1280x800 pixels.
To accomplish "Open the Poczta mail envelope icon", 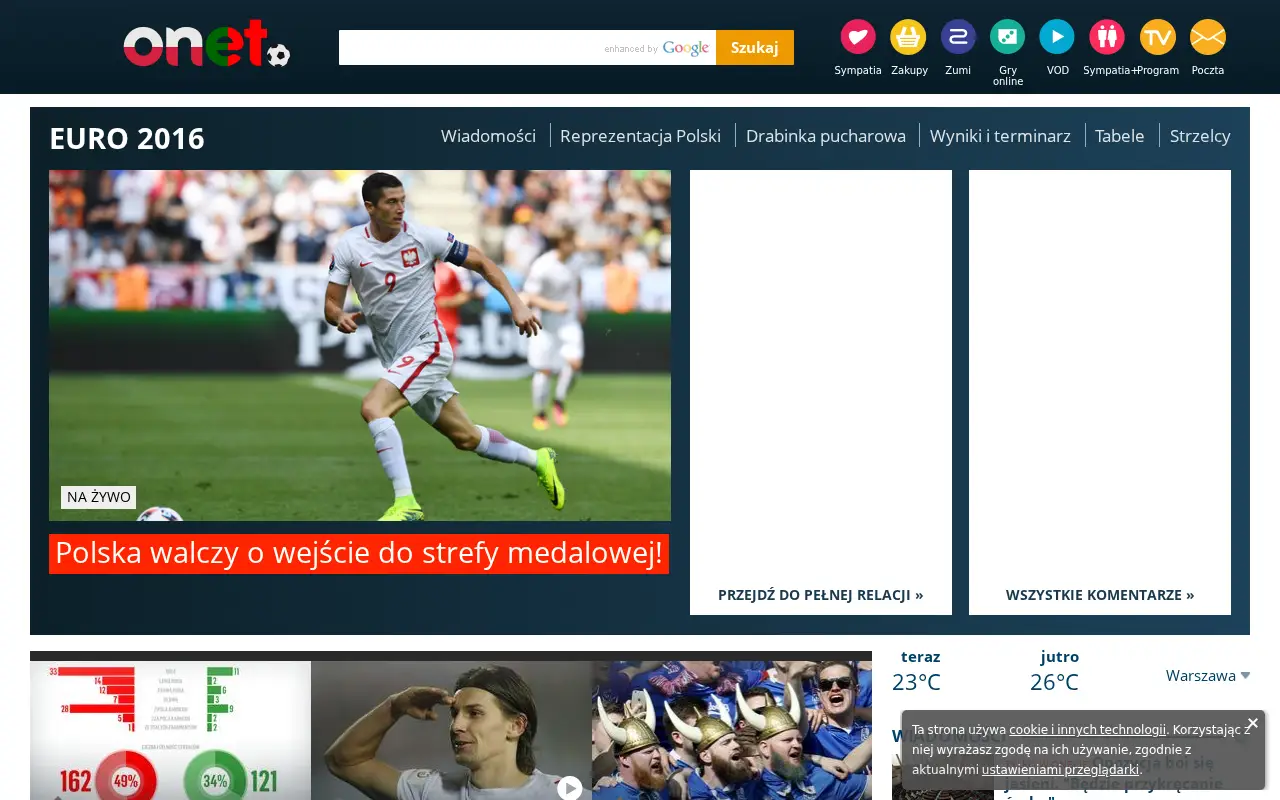I will [1208, 37].
